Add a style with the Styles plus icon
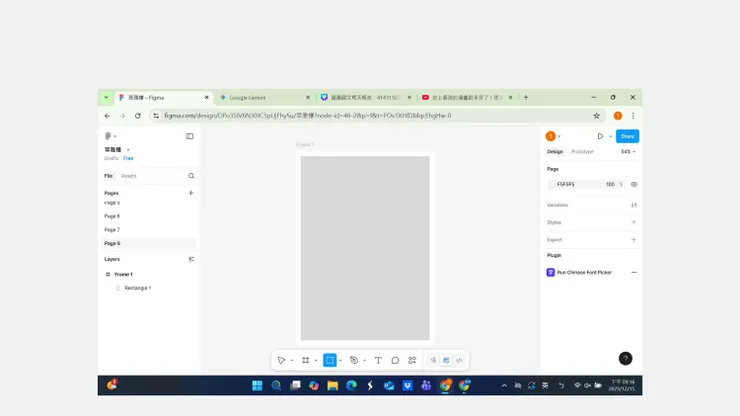This screenshot has width=740, height=416. pos(634,222)
